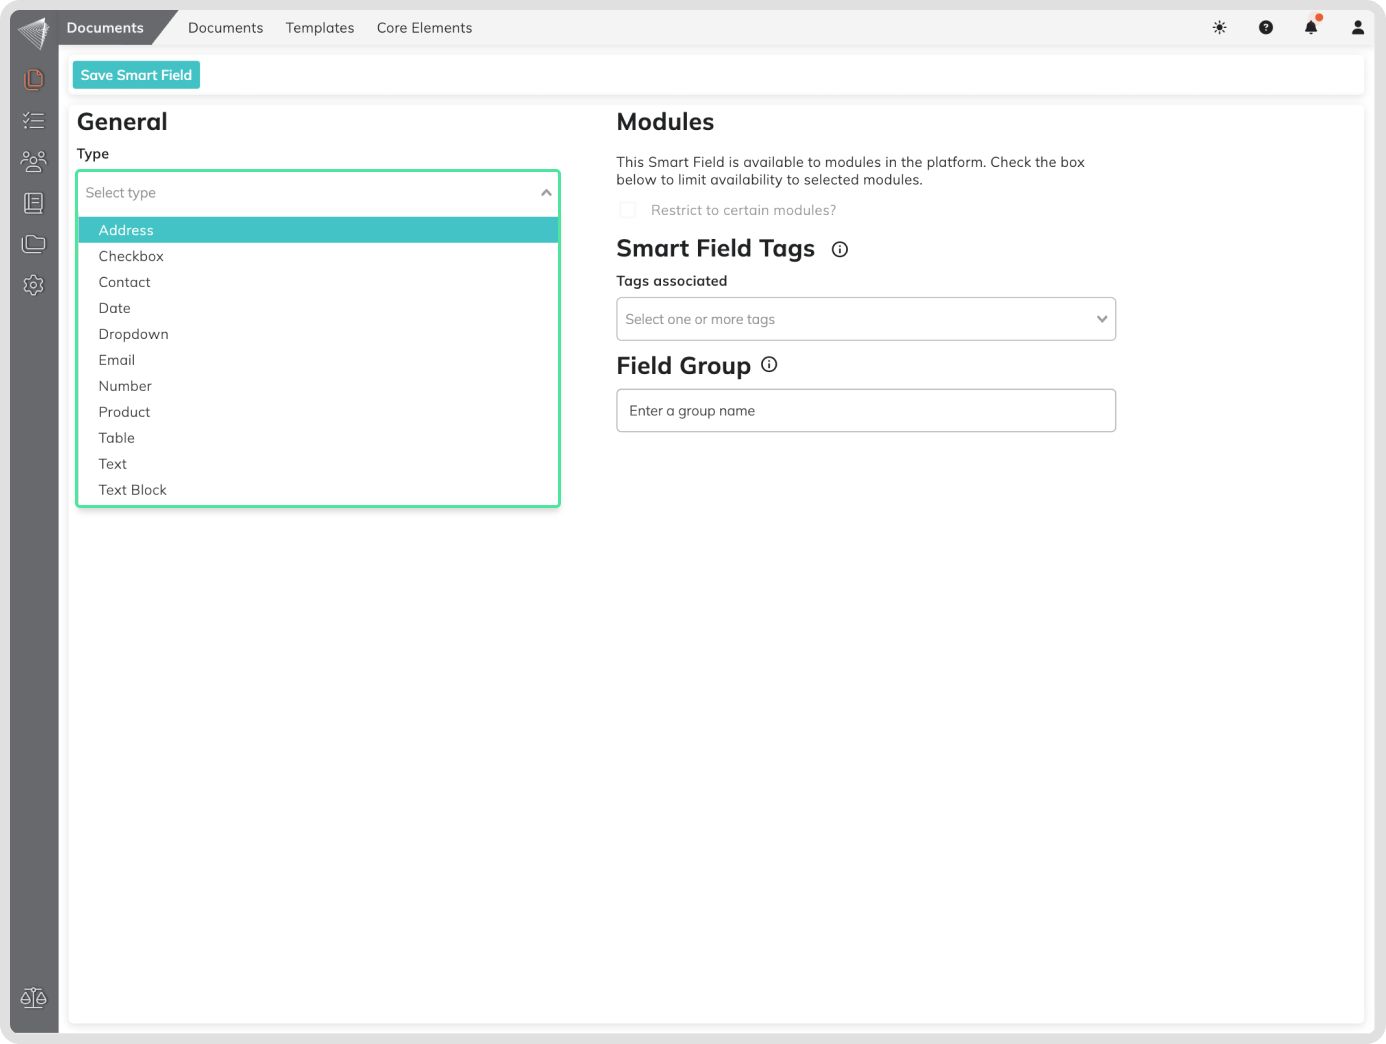Open the checklist tasks sidebar icon

pos(34,121)
